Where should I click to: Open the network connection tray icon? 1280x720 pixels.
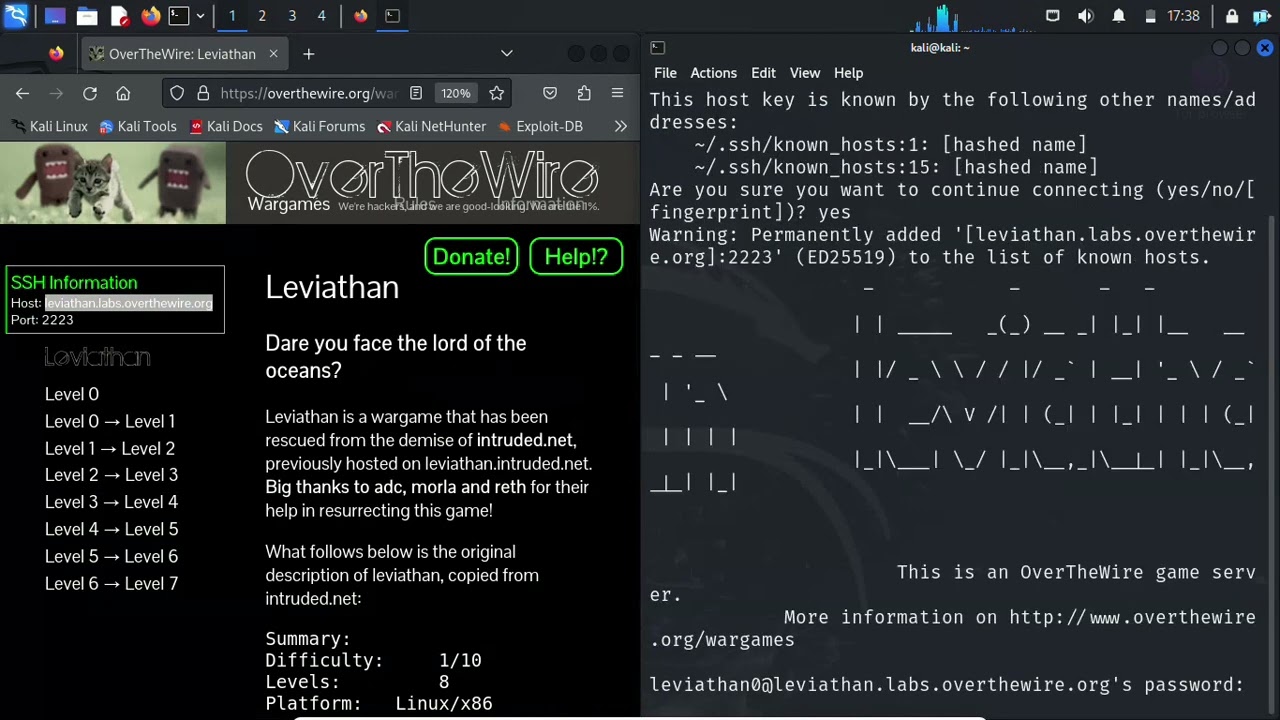point(1053,16)
